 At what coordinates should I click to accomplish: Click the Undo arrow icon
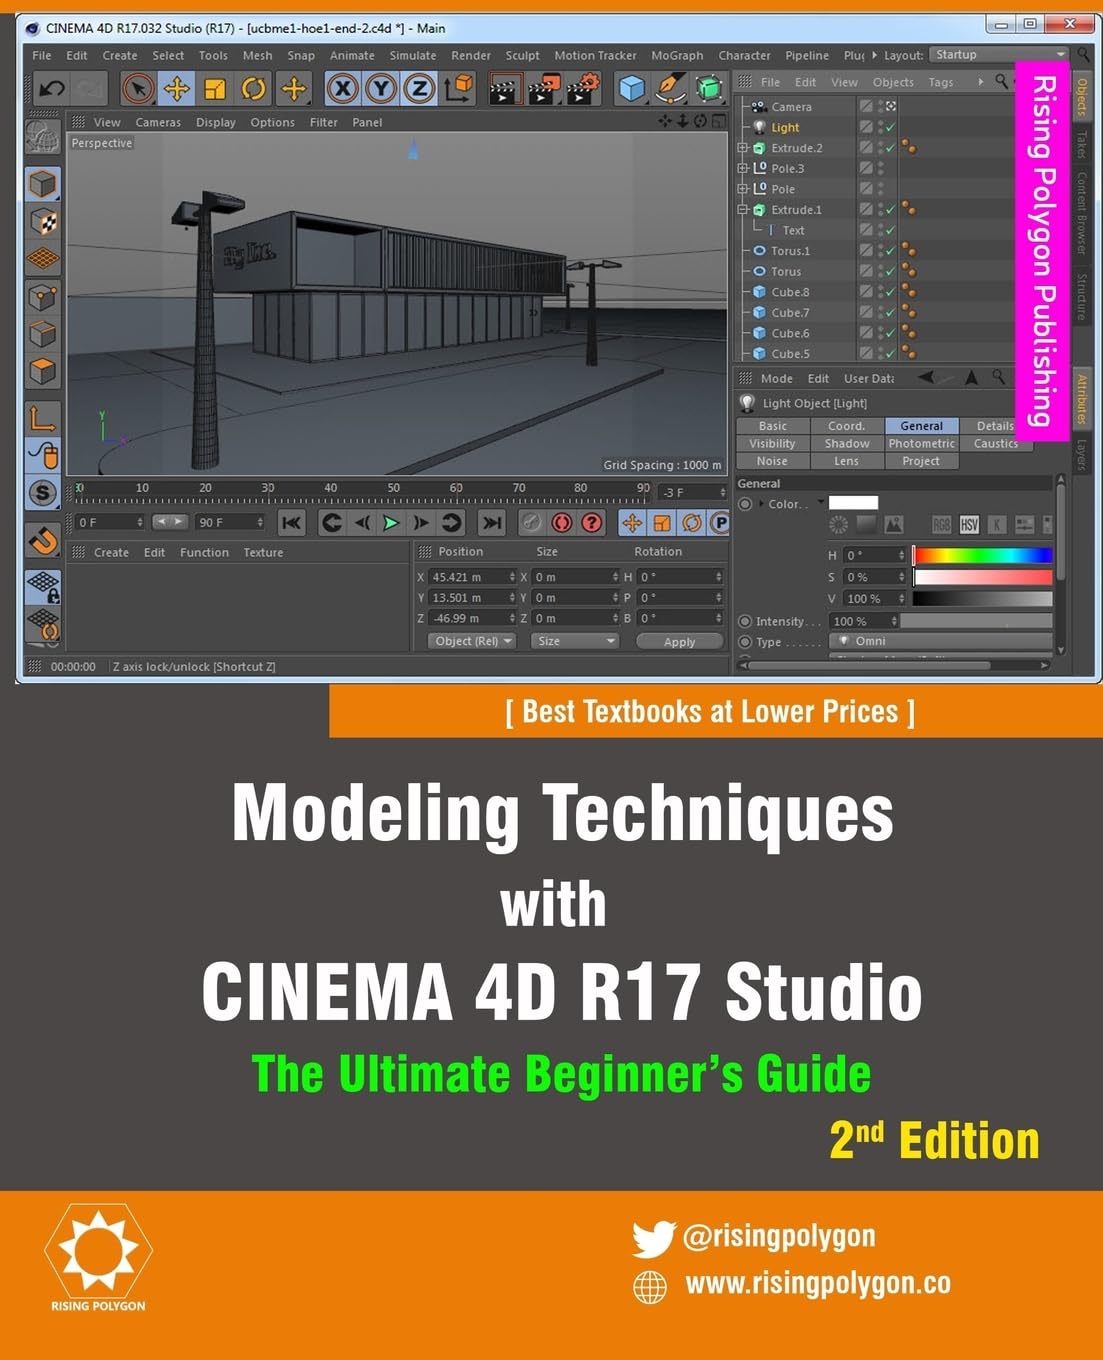click(x=51, y=89)
